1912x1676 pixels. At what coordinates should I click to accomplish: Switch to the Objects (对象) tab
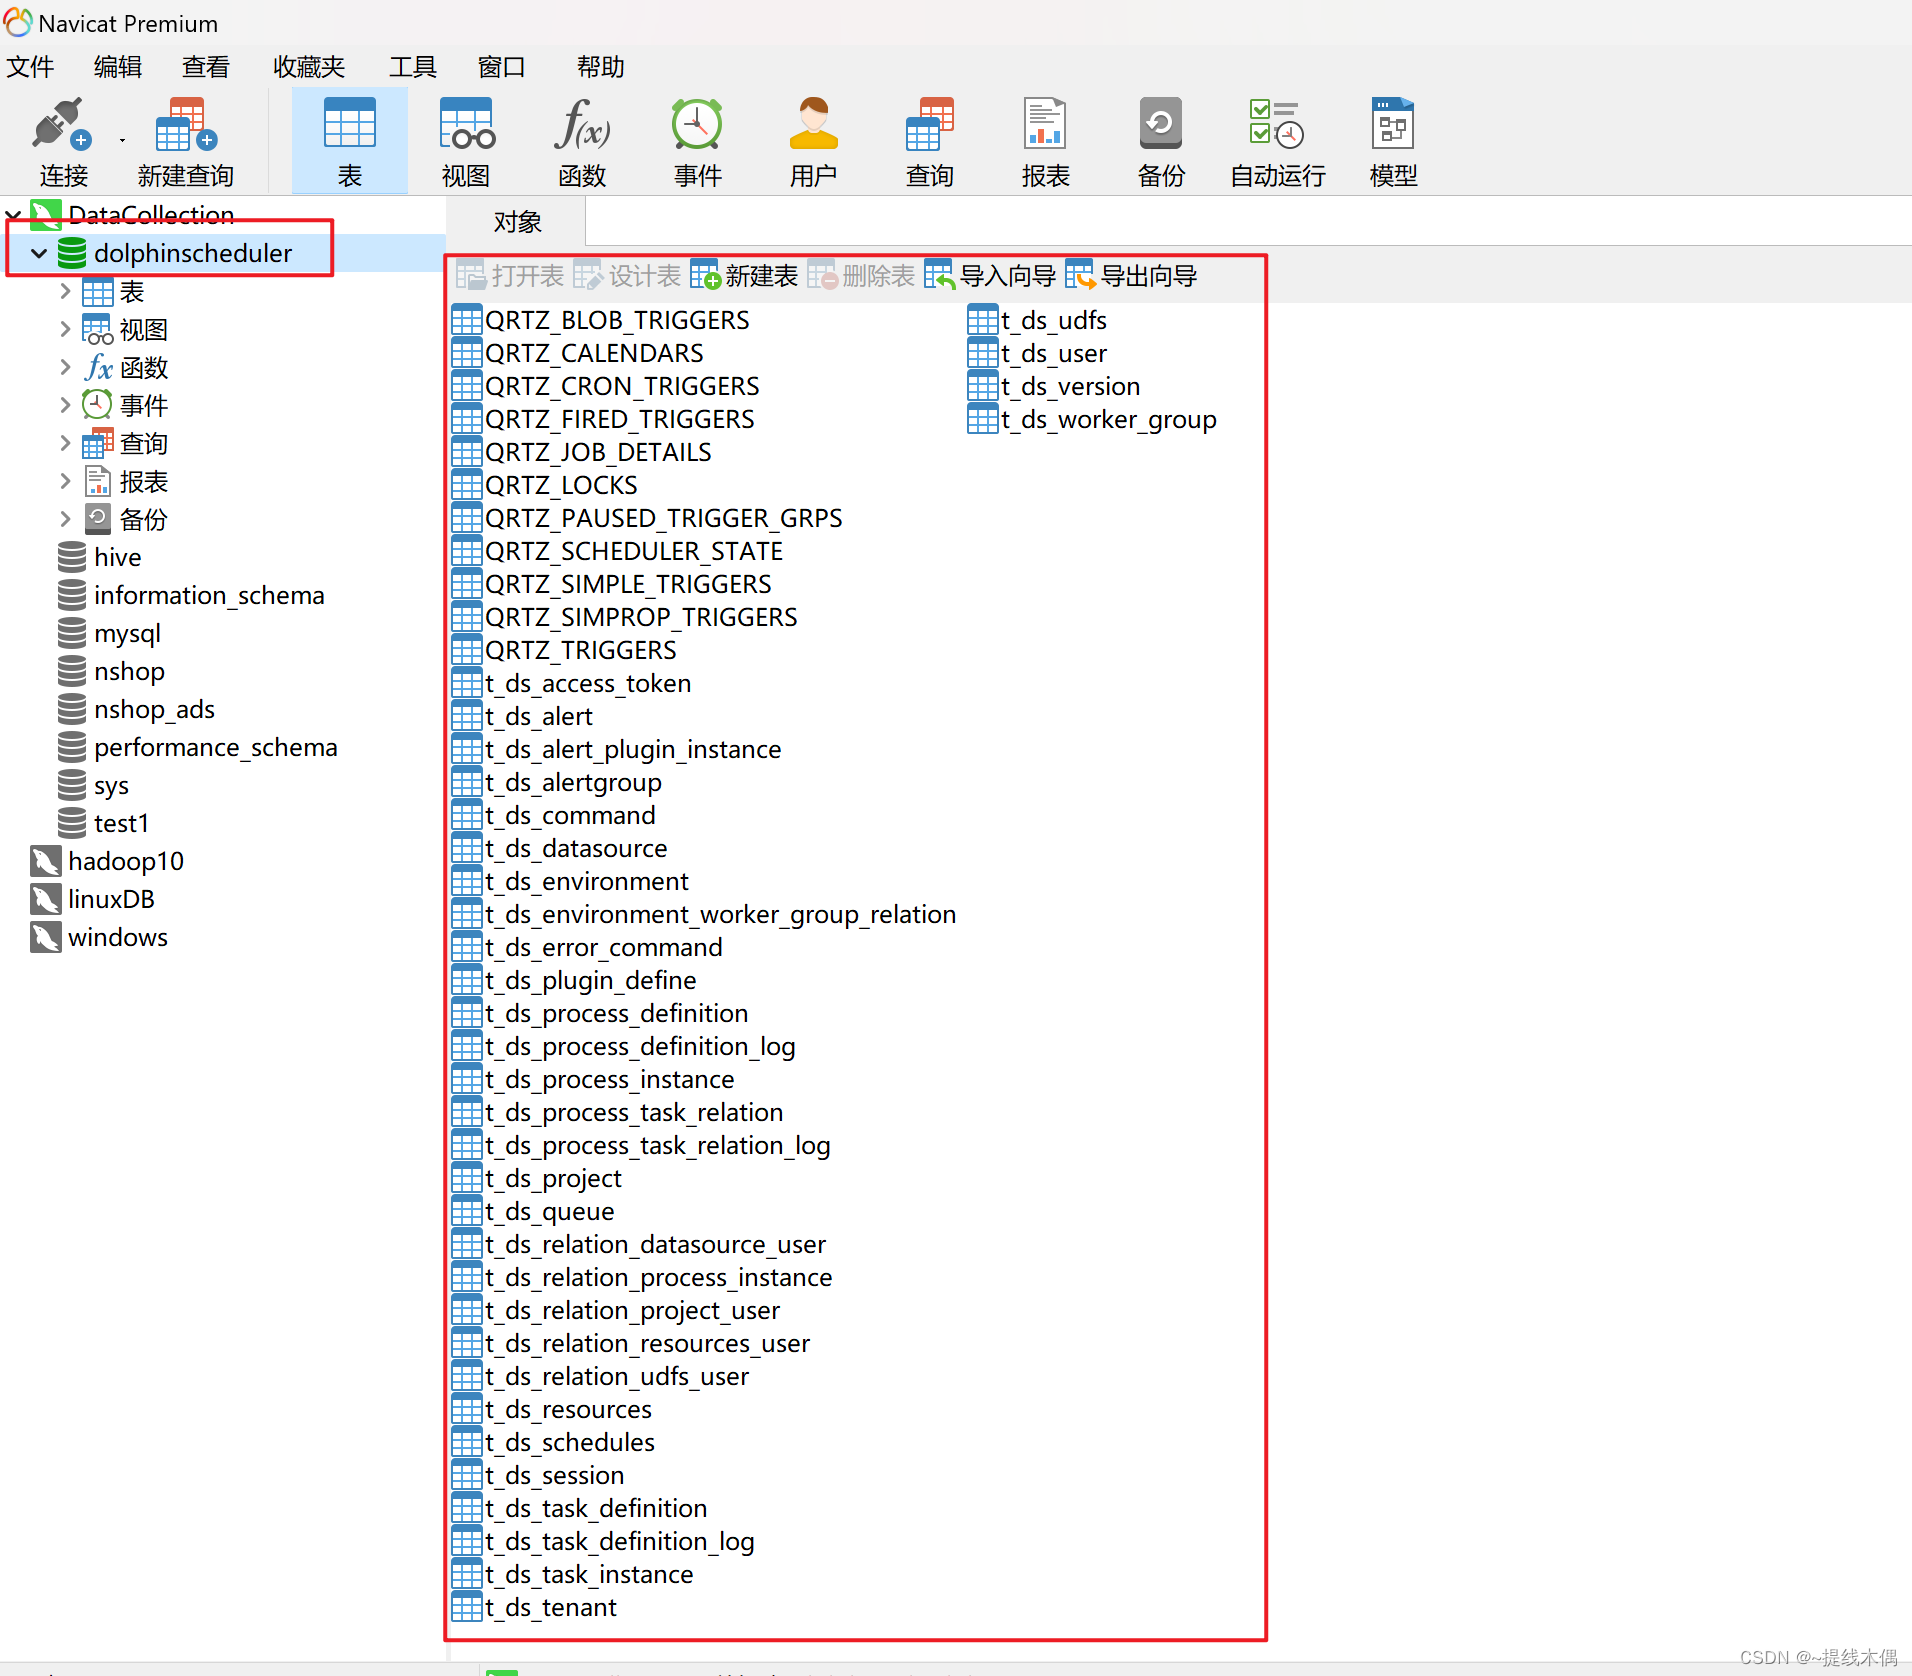[x=517, y=222]
